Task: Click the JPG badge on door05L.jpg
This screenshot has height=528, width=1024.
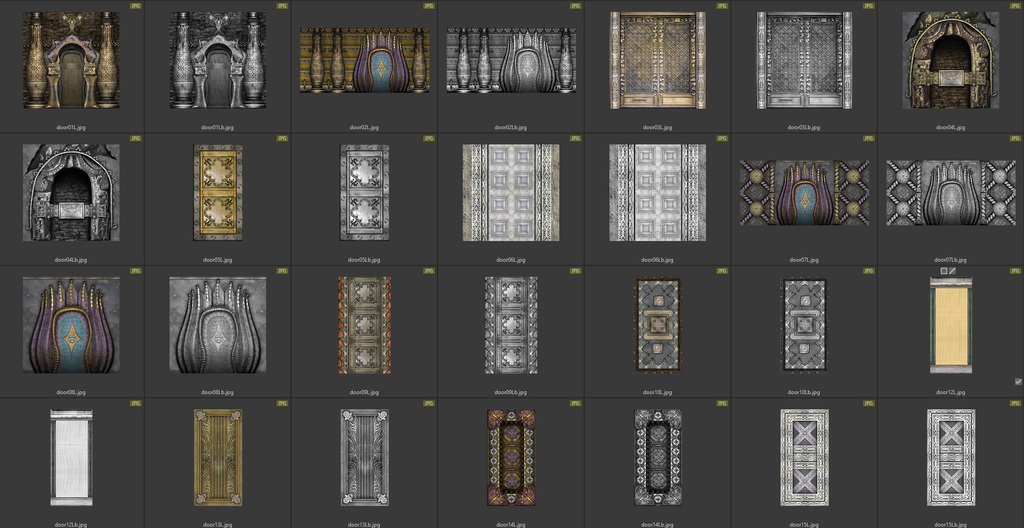Action: [x=282, y=138]
